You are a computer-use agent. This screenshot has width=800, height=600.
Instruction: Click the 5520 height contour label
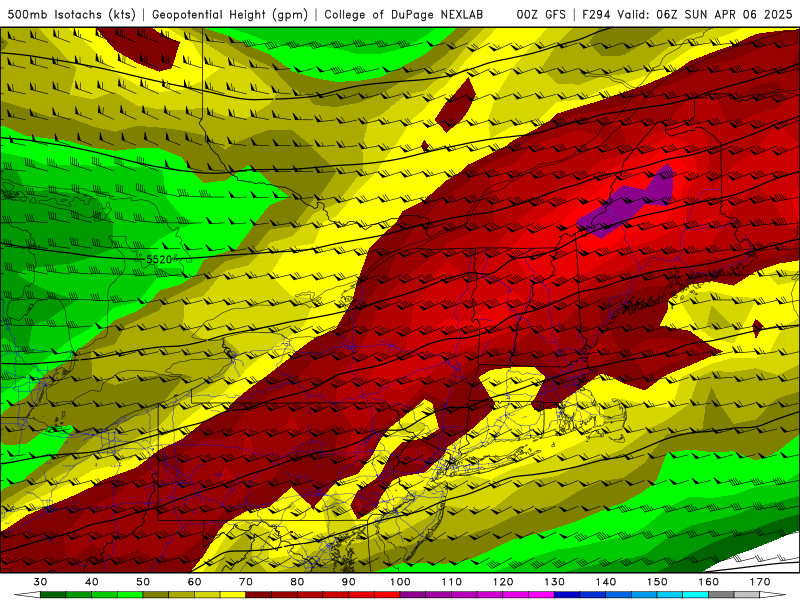159,259
